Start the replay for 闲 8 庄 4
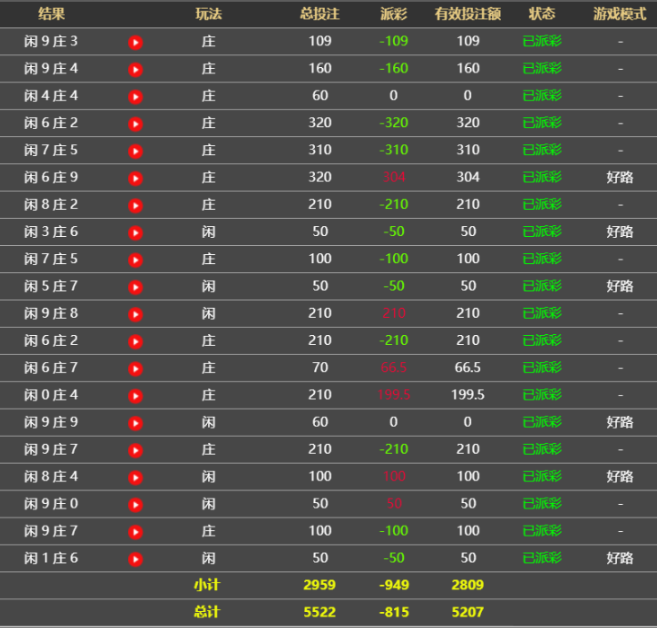Screen dimensions: 657x628 [x=136, y=477]
